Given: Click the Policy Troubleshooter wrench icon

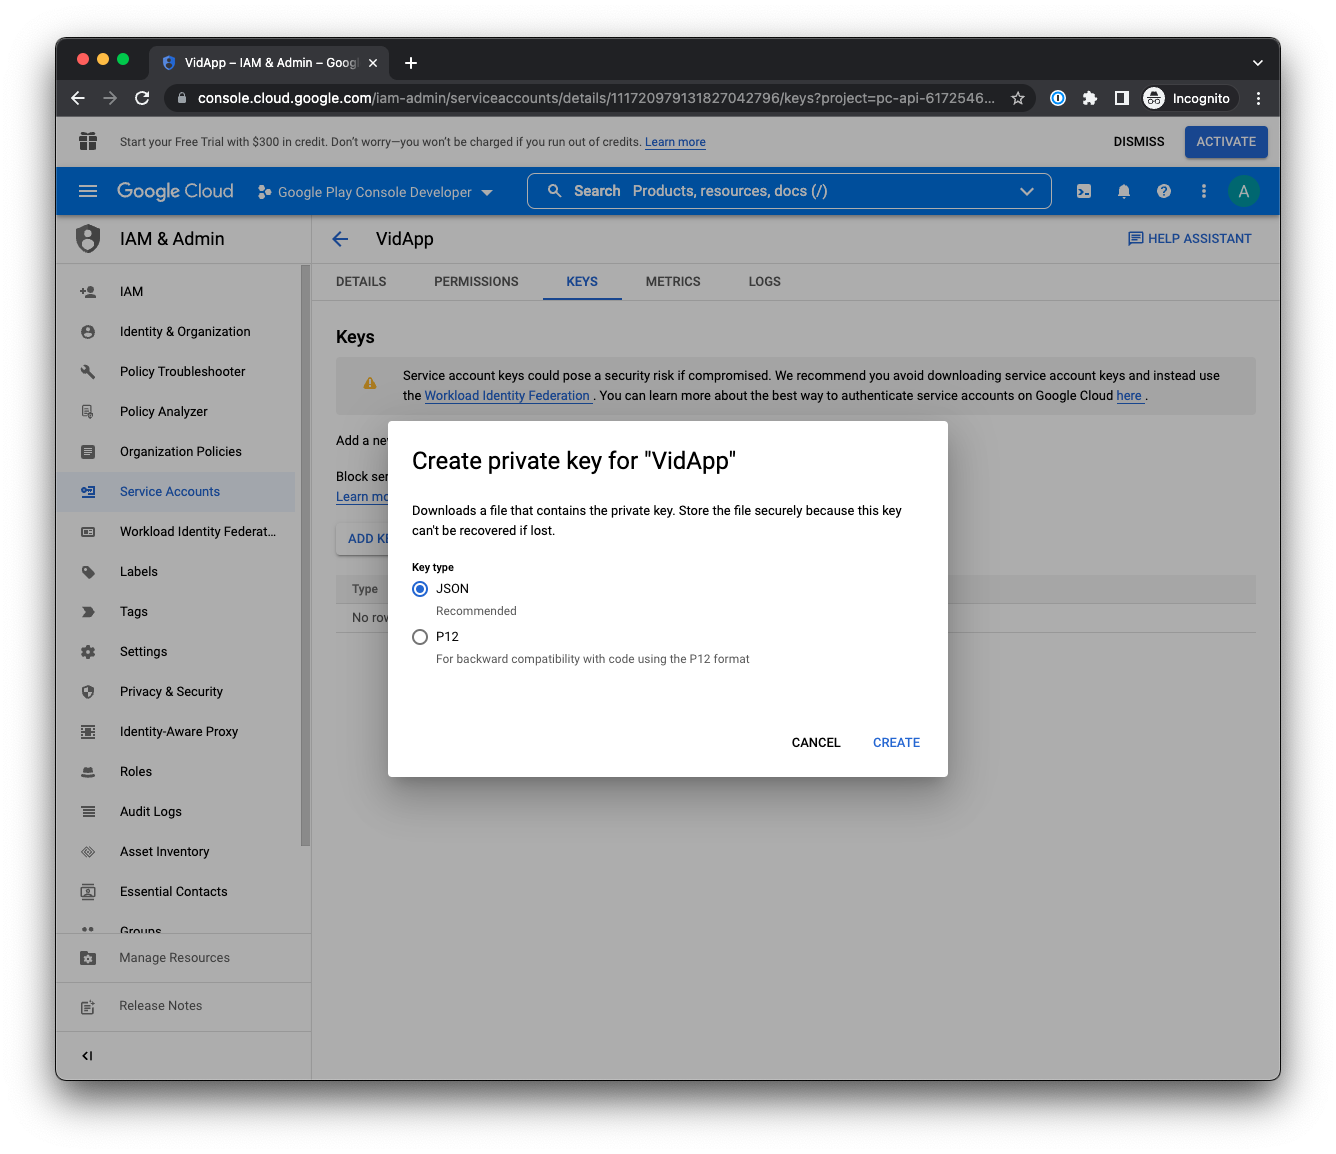Looking at the screenshot, I should (x=88, y=372).
